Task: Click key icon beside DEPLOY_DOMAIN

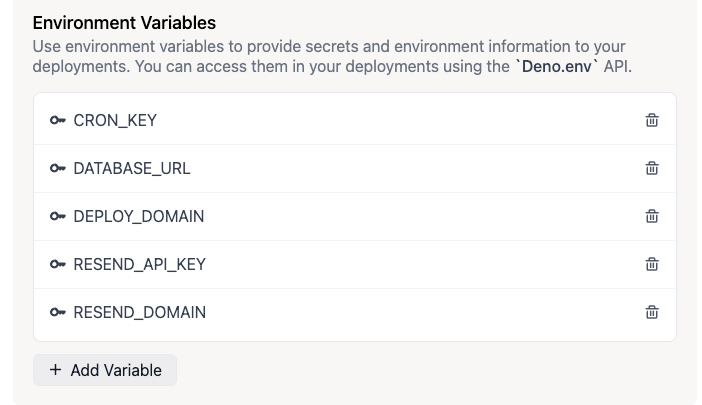Action: 58,216
